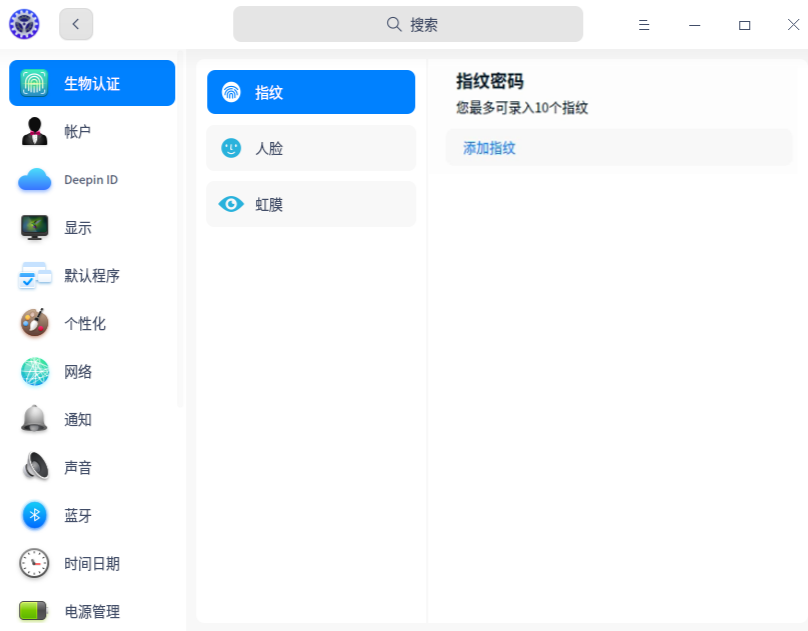Open the 帐户 settings in the sidebar
Image resolution: width=808 pixels, height=631 pixels.
tap(90, 131)
